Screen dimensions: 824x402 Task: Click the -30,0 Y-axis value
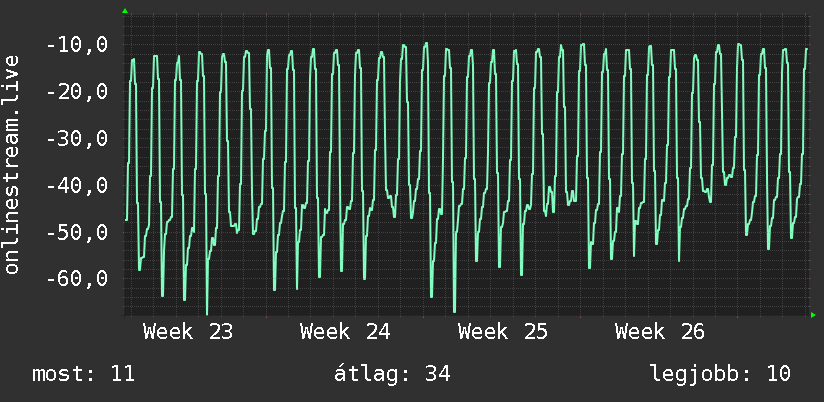[x=77, y=139]
